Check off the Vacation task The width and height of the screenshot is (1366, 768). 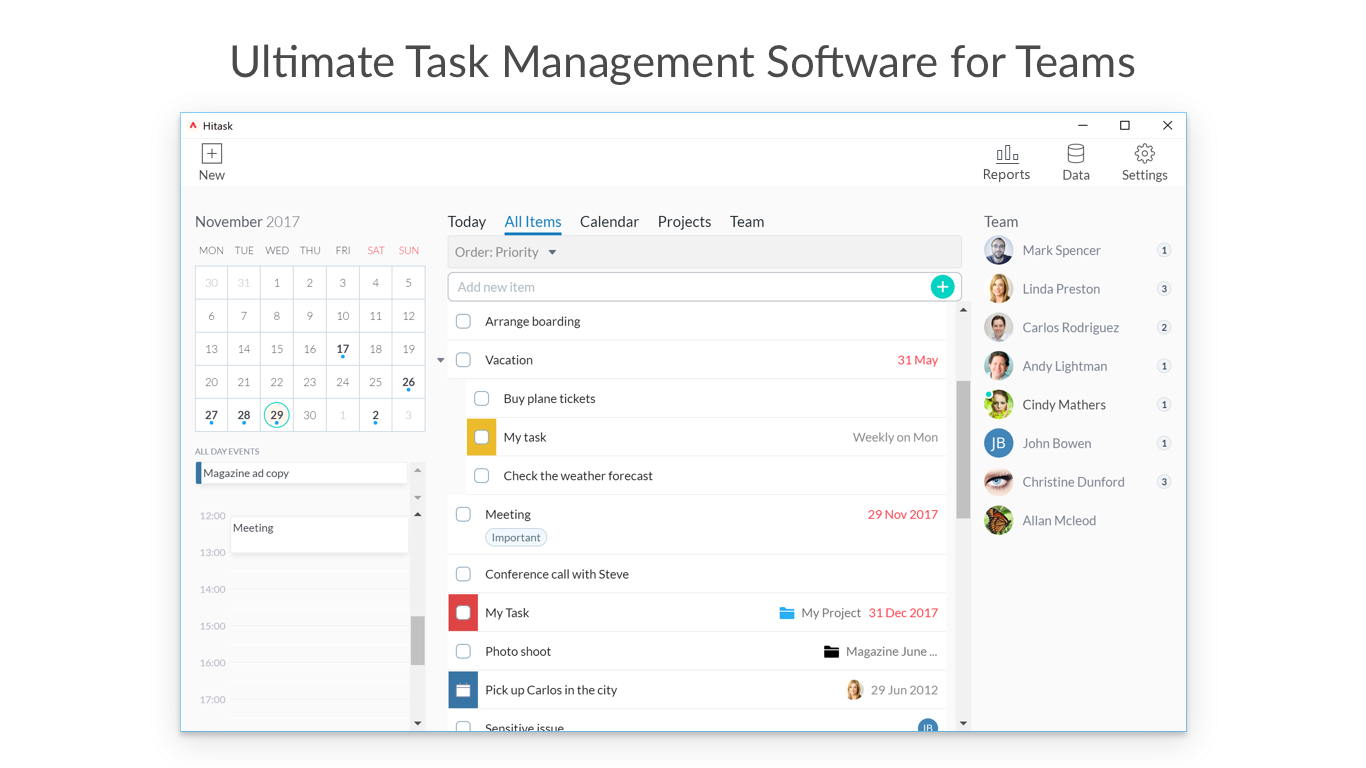pyautogui.click(x=463, y=360)
